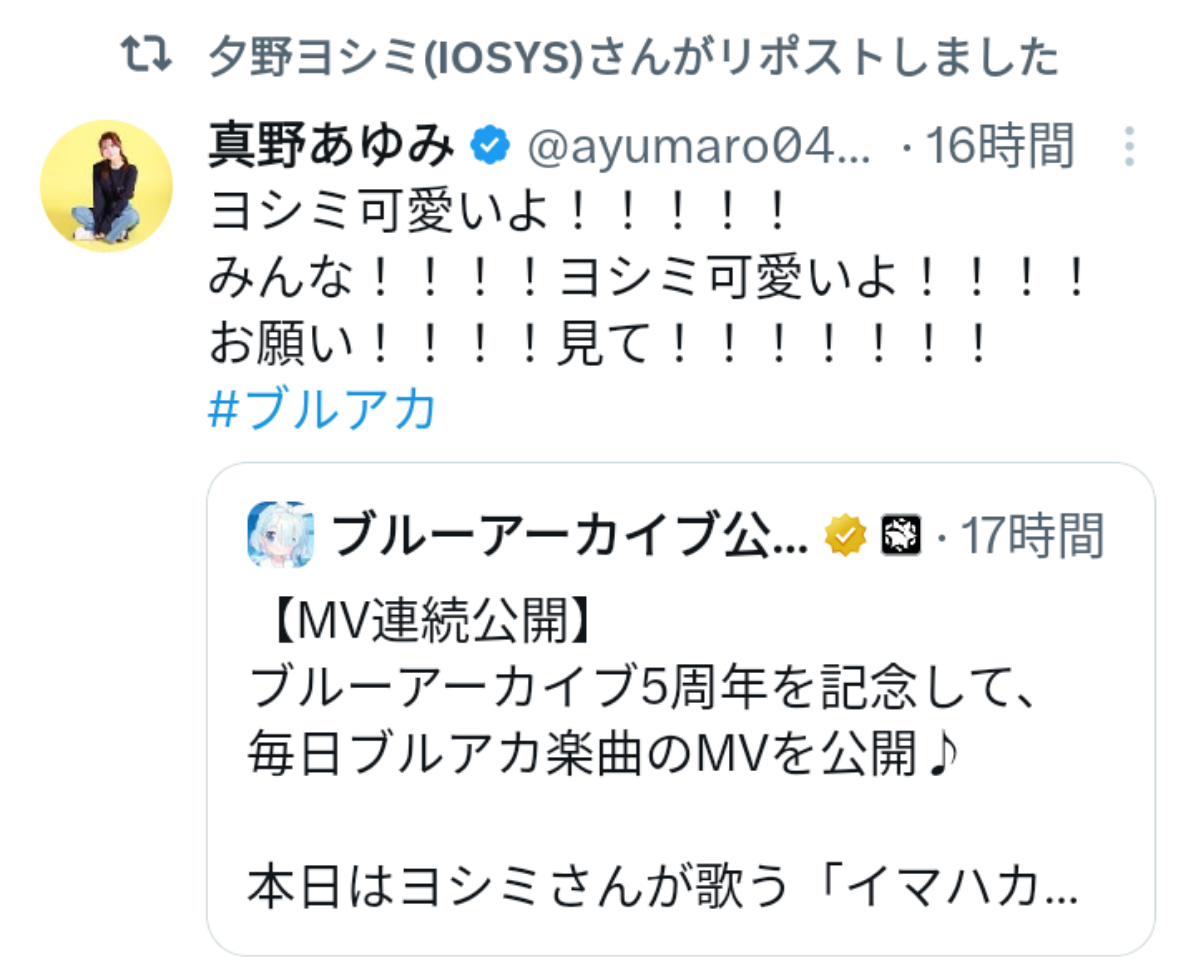Viewport: 1196px width, 960px height.
Task: Click the ブルーアーカイブ account avatar icon
Action: point(281,535)
